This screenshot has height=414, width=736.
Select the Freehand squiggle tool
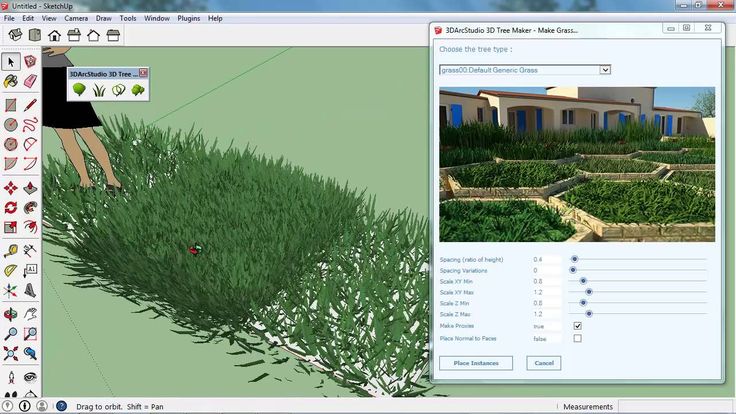tap(30, 124)
